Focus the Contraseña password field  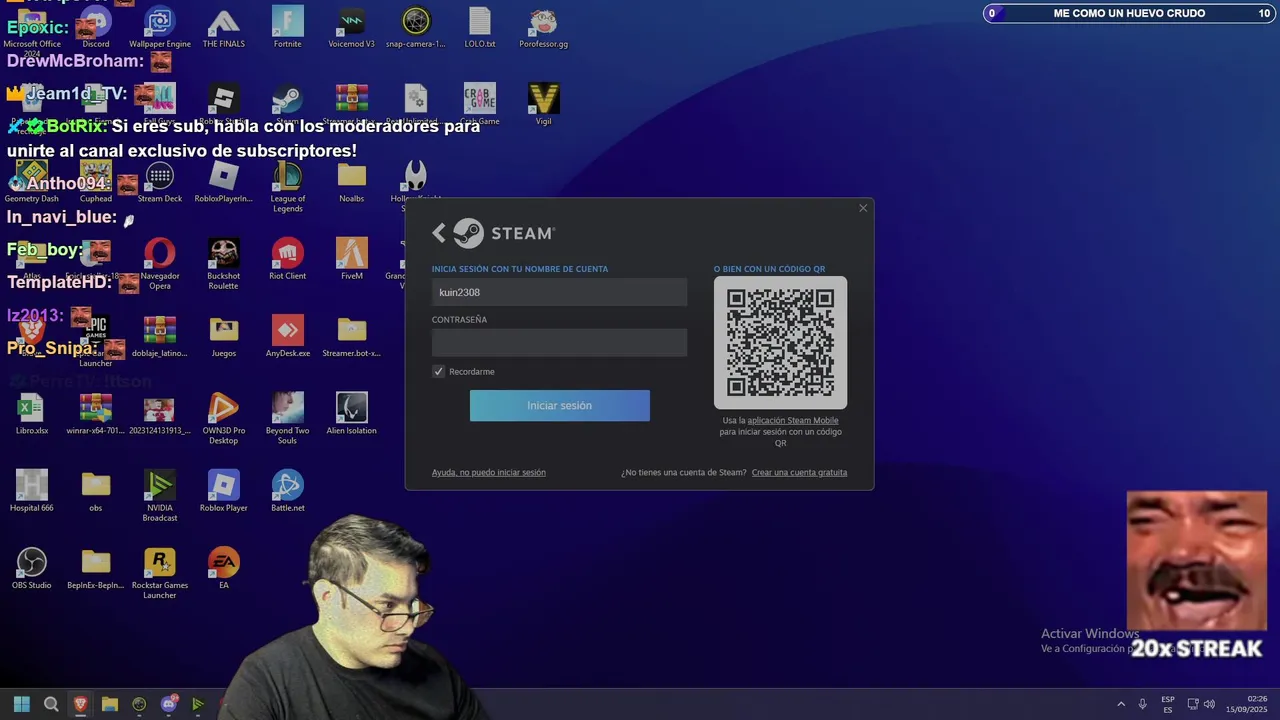tap(559, 343)
